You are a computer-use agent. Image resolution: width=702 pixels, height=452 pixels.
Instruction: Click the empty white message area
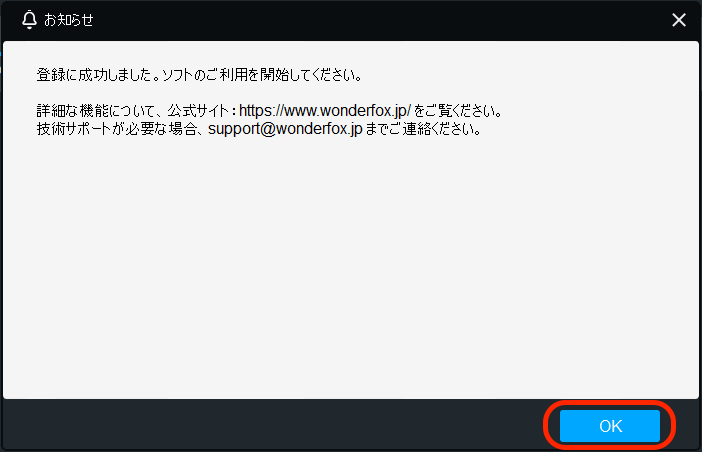coord(351,269)
